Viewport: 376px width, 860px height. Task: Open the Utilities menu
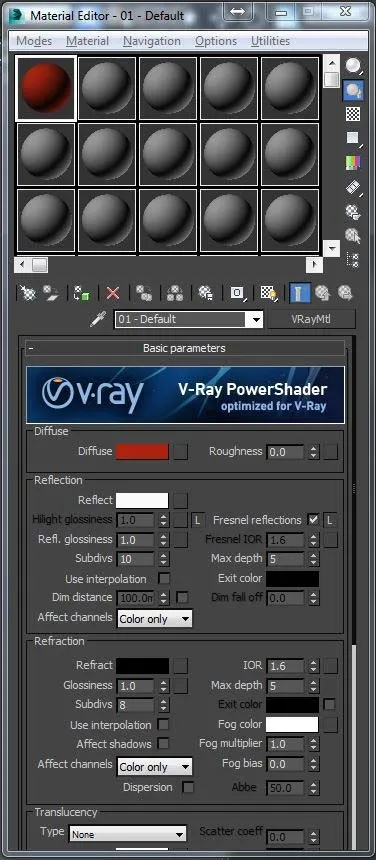tap(270, 41)
